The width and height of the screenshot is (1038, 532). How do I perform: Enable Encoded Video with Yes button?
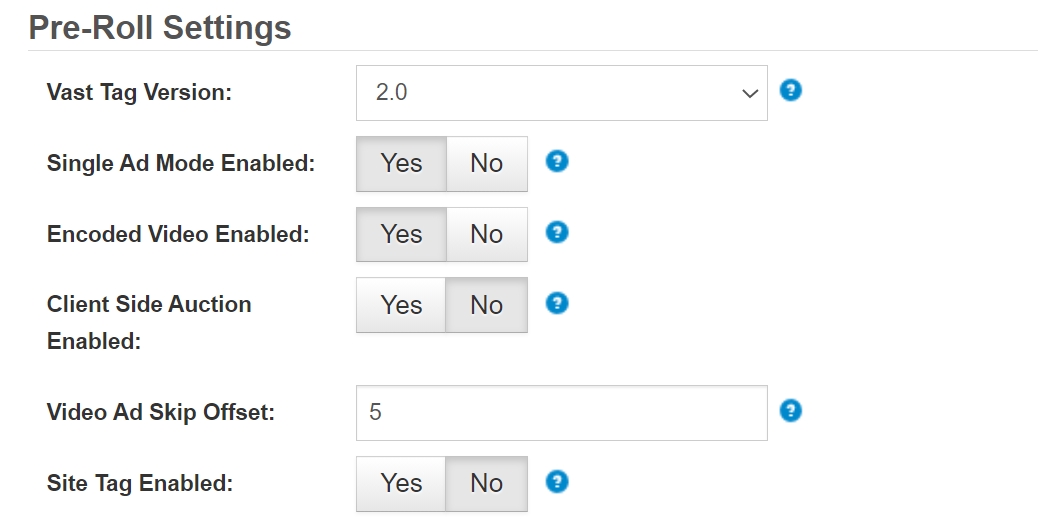pyautogui.click(x=401, y=235)
